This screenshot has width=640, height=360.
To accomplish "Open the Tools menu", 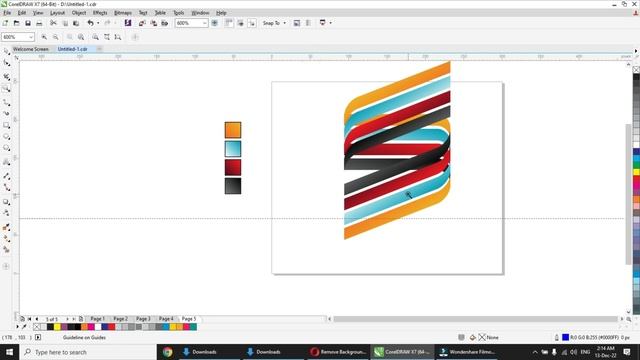I will tap(179, 13).
